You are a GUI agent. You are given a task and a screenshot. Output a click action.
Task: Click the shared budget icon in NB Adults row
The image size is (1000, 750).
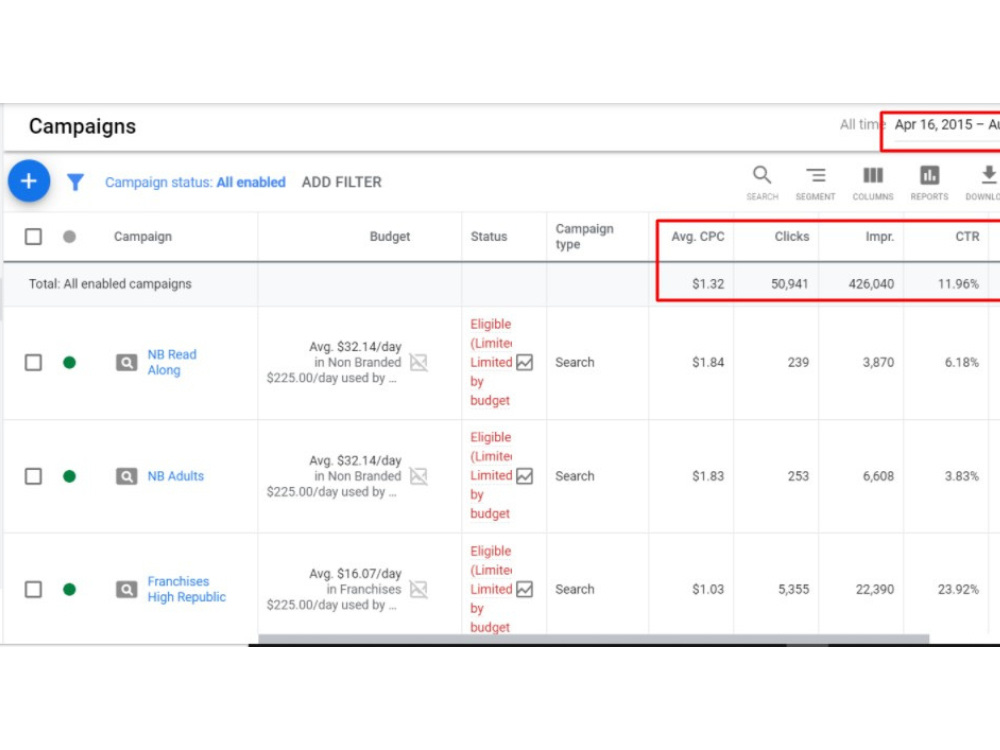coord(418,476)
